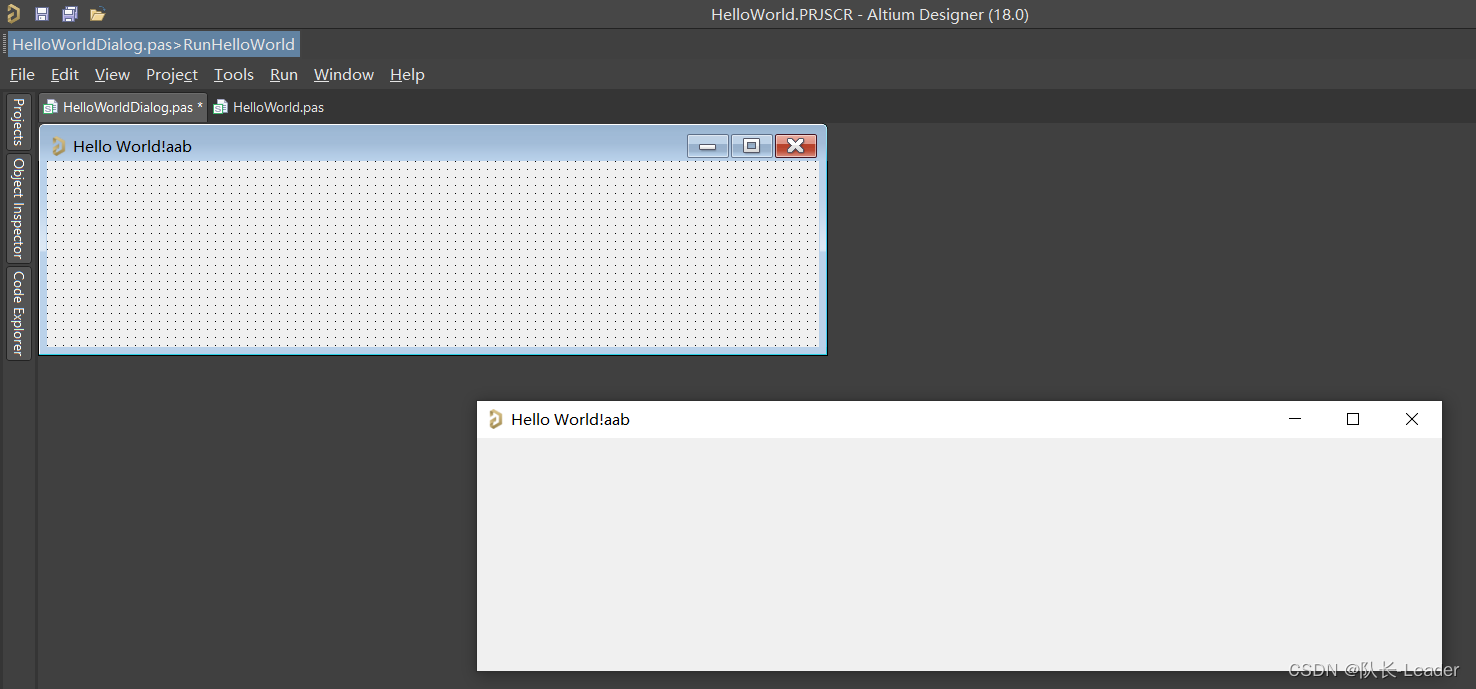Open the Run menu
Viewport: 1476px width, 689px height.
pyautogui.click(x=284, y=75)
